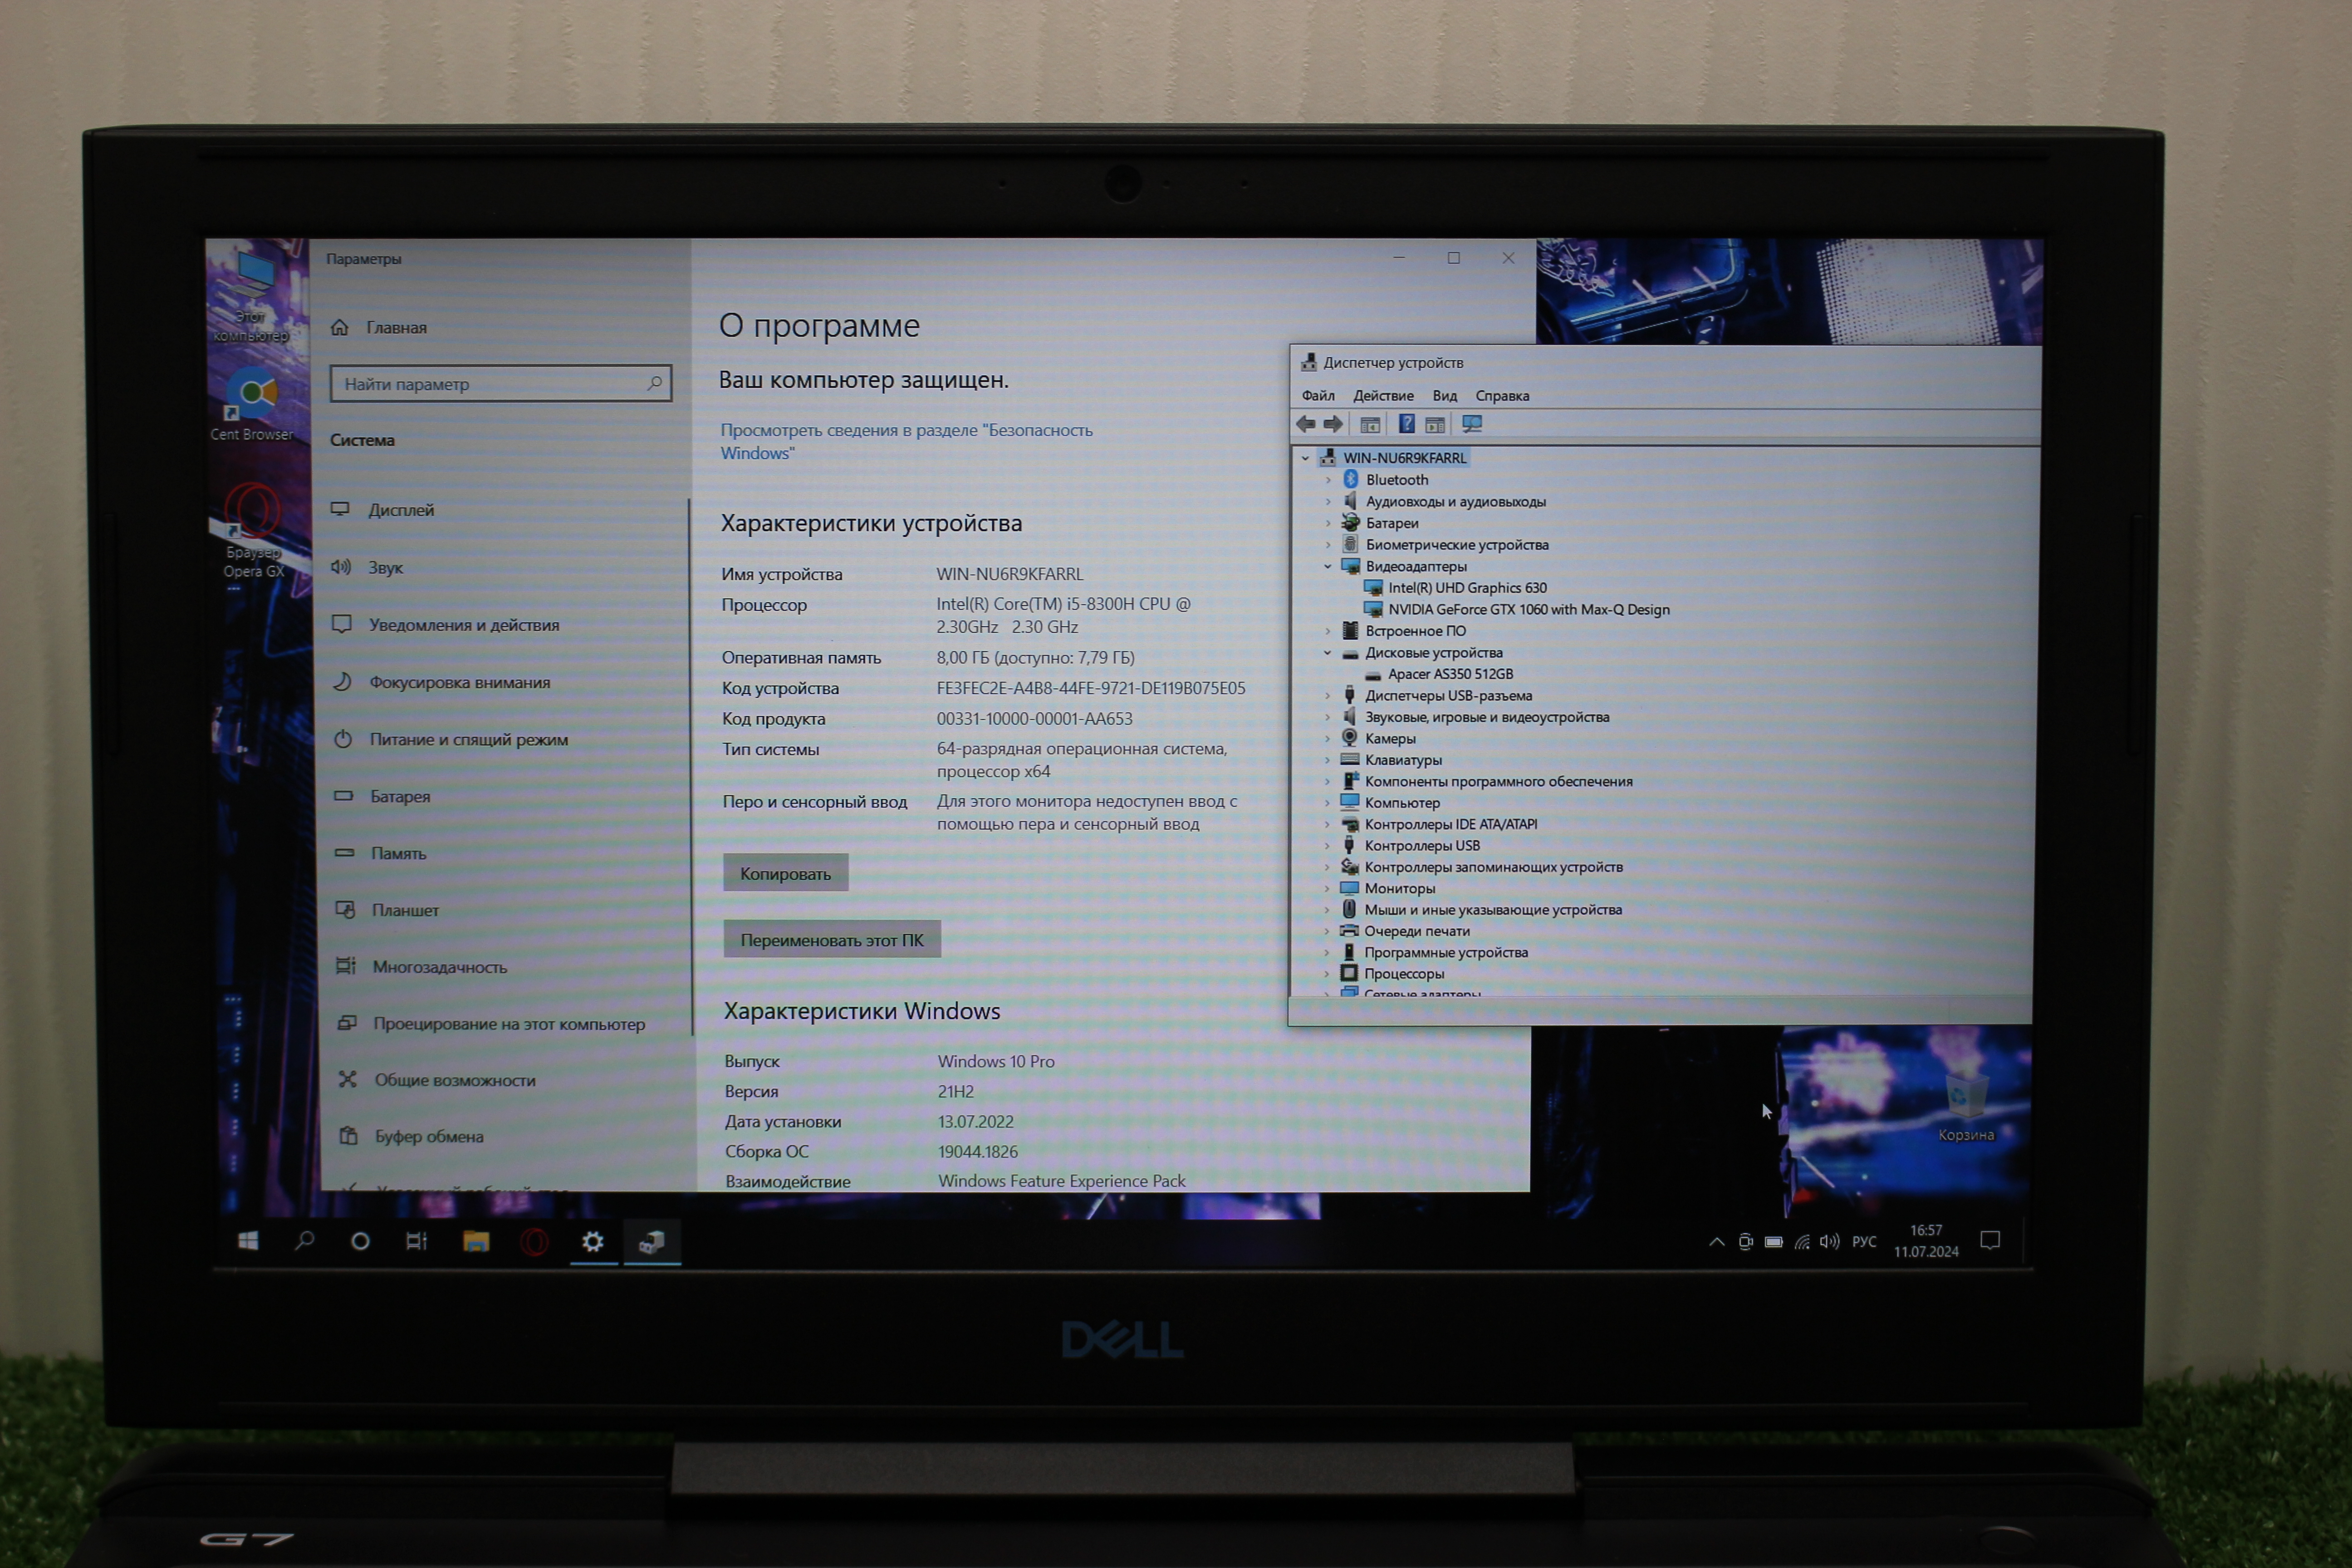Click File Explorer icon in taskbar
The height and width of the screenshot is (1568, 2352).
[x=476, y=1241]
